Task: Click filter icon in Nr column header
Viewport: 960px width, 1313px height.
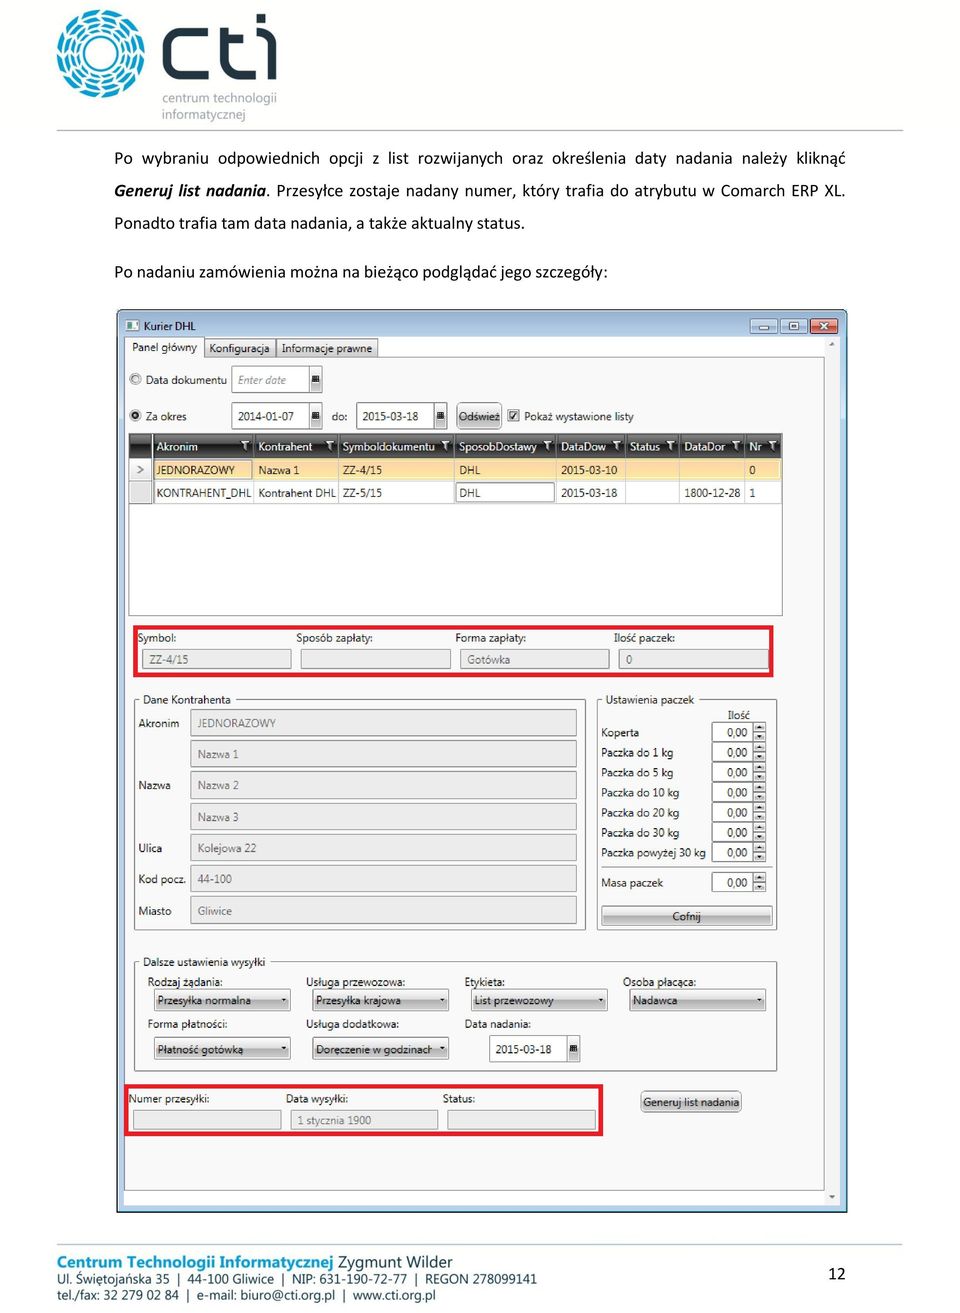Action: point(772,446)
